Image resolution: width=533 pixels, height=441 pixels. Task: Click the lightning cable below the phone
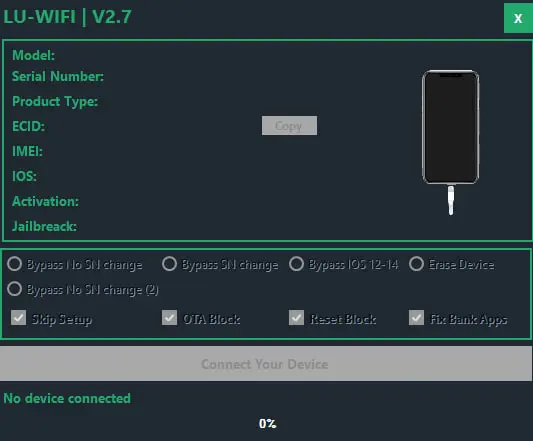click(x=451, y=200)
